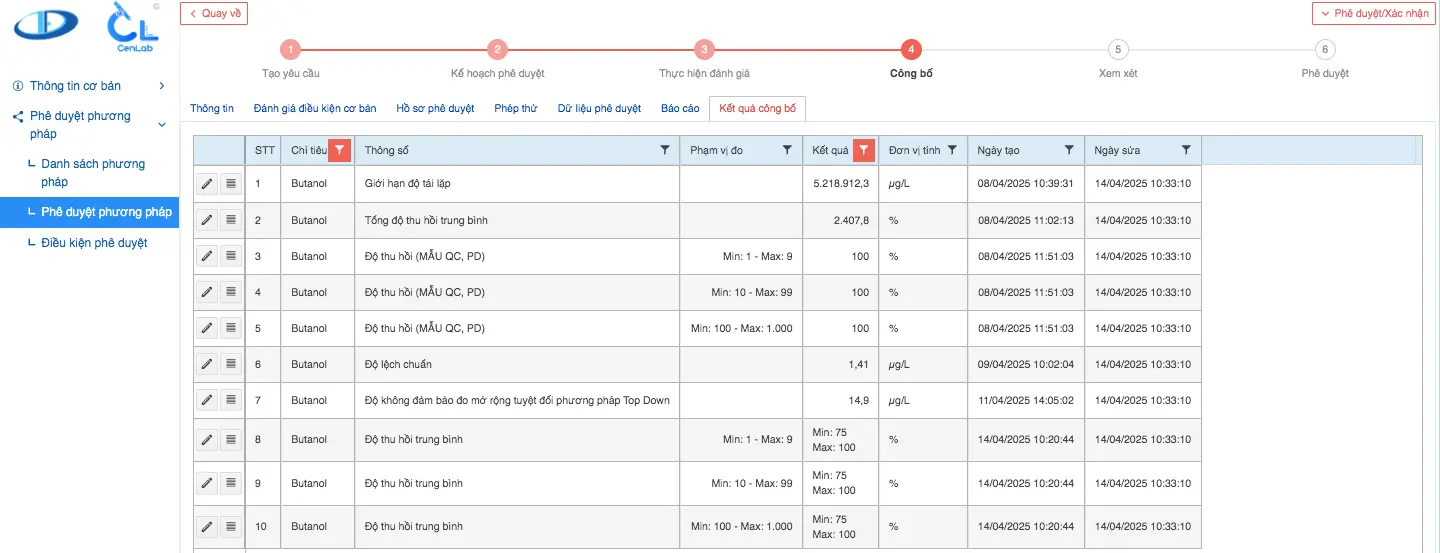Open the Phê duyệt/Xác nhận dropdown

1375,13
